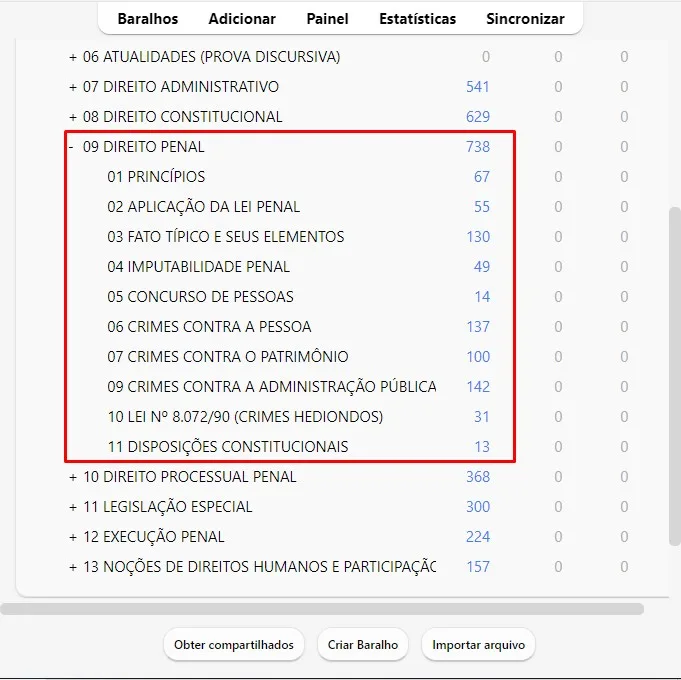Screen dimensions: 681x680
Task: Click new card count 55
Action: coord(482,207)
